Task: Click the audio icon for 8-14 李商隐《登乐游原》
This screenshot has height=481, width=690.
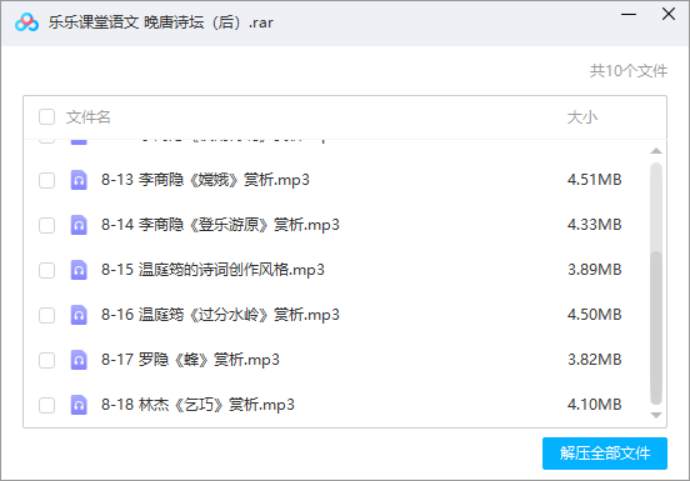Action: coord(79,225)
